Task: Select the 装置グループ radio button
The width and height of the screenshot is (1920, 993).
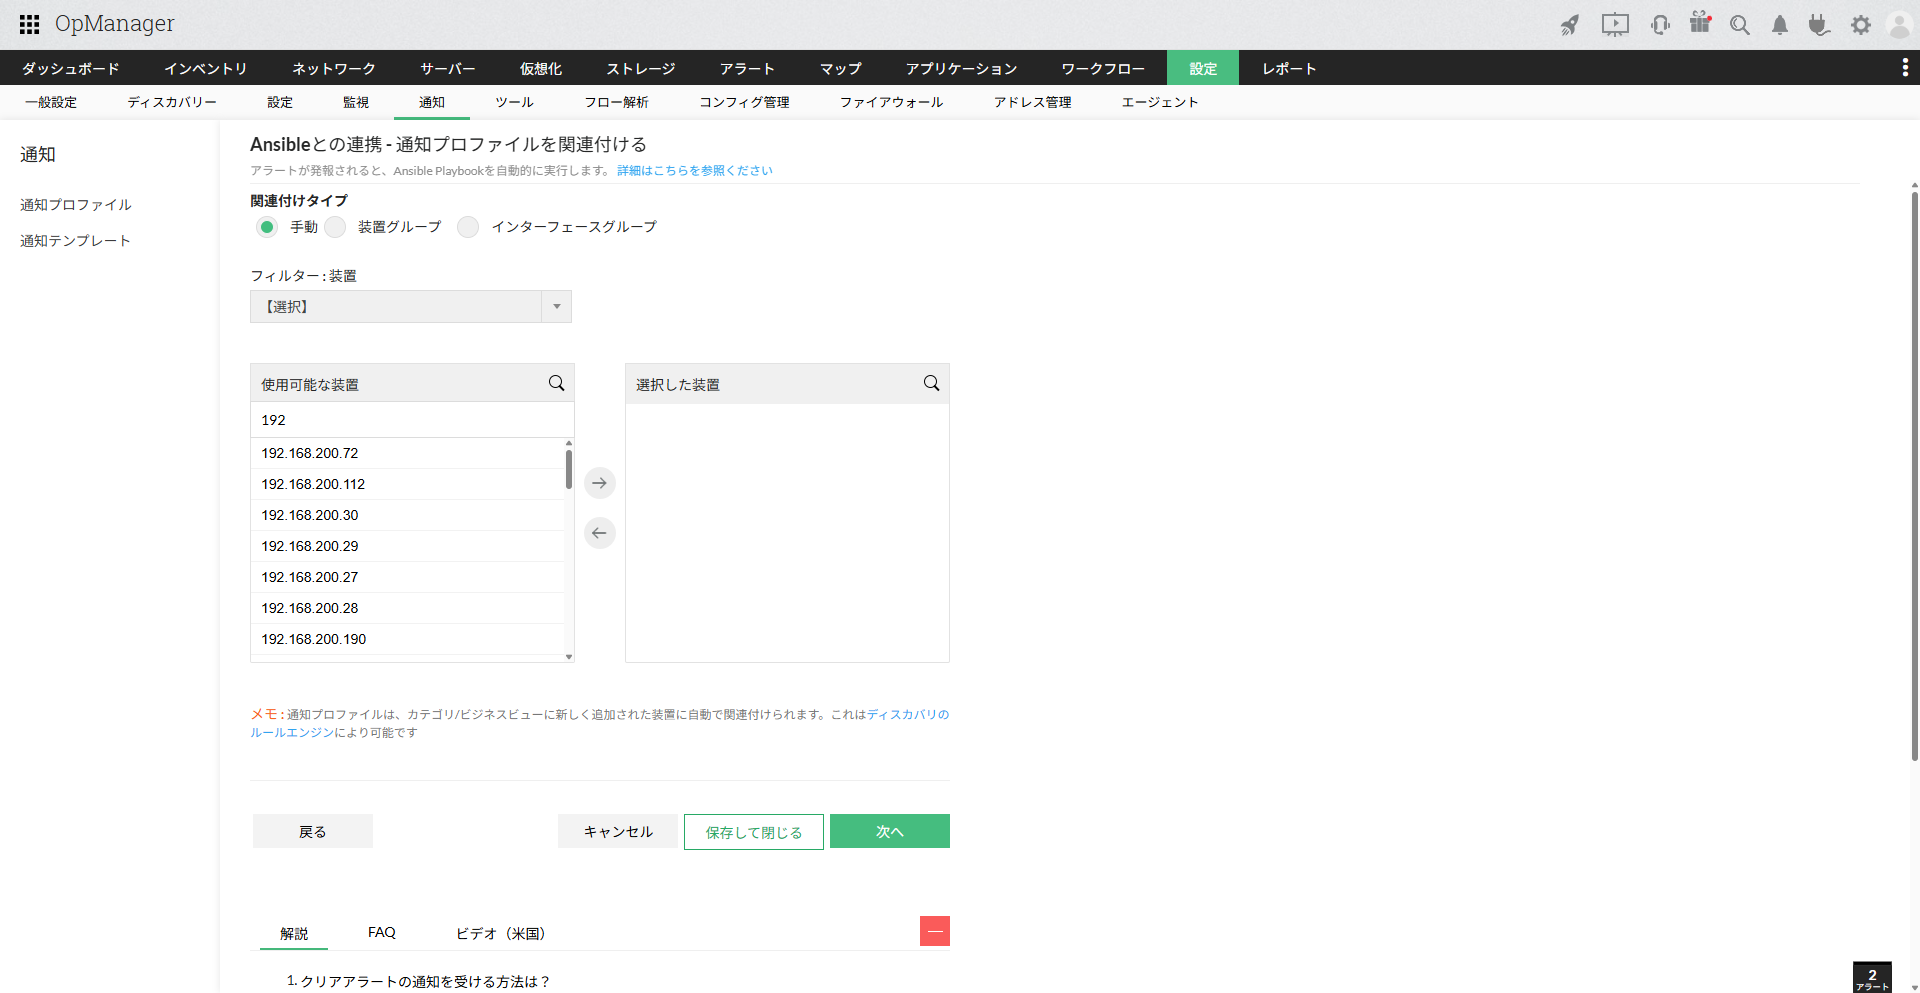Action: 335,227
